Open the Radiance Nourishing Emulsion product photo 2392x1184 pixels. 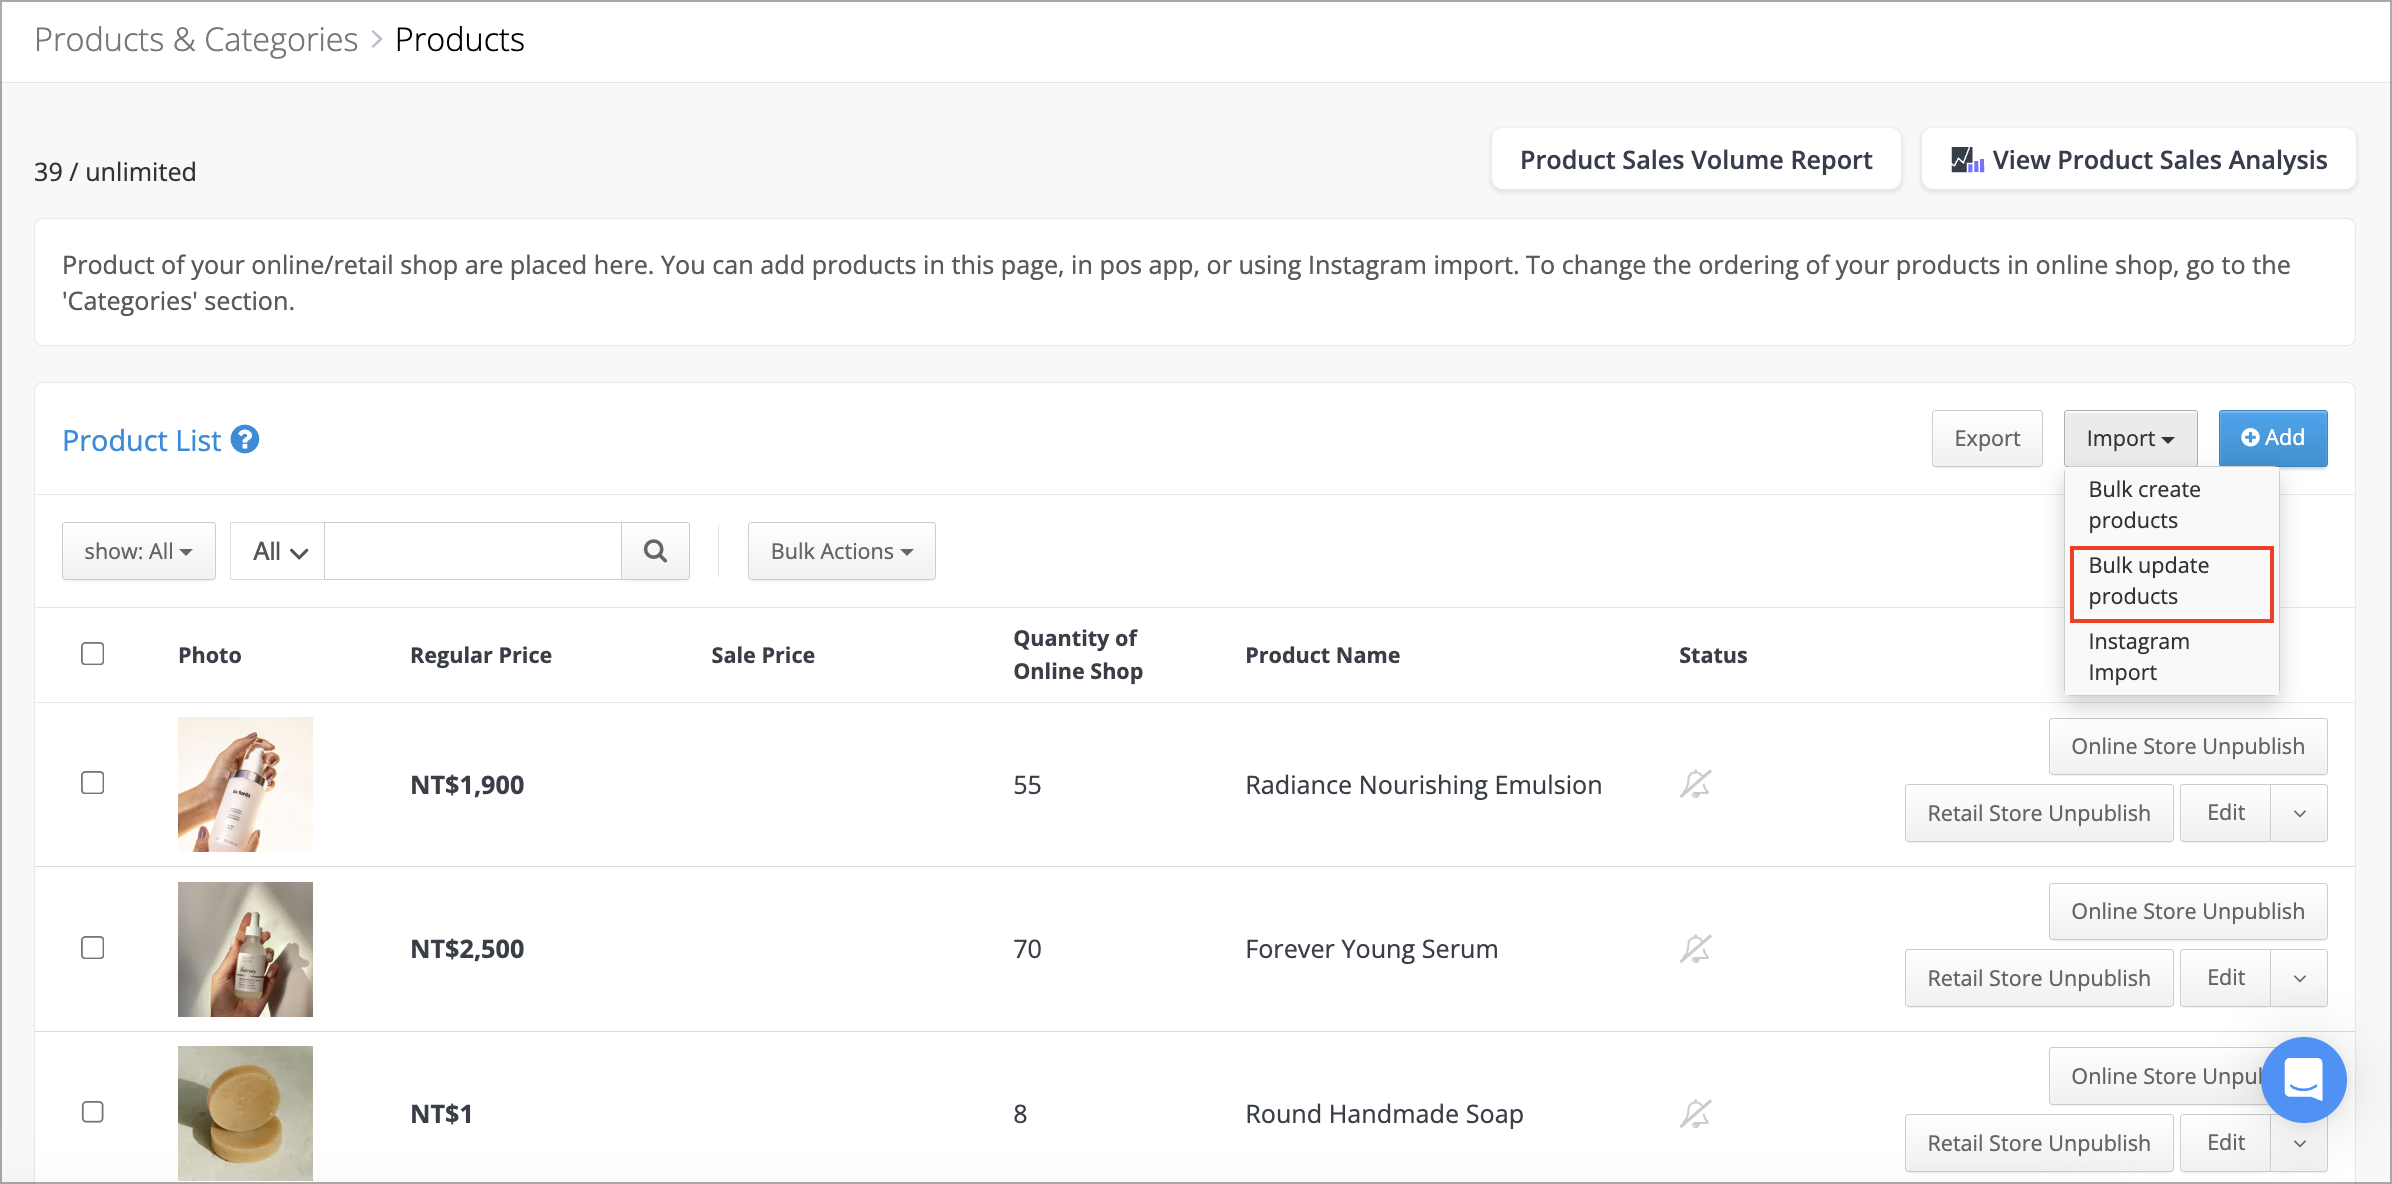[245, 784]
